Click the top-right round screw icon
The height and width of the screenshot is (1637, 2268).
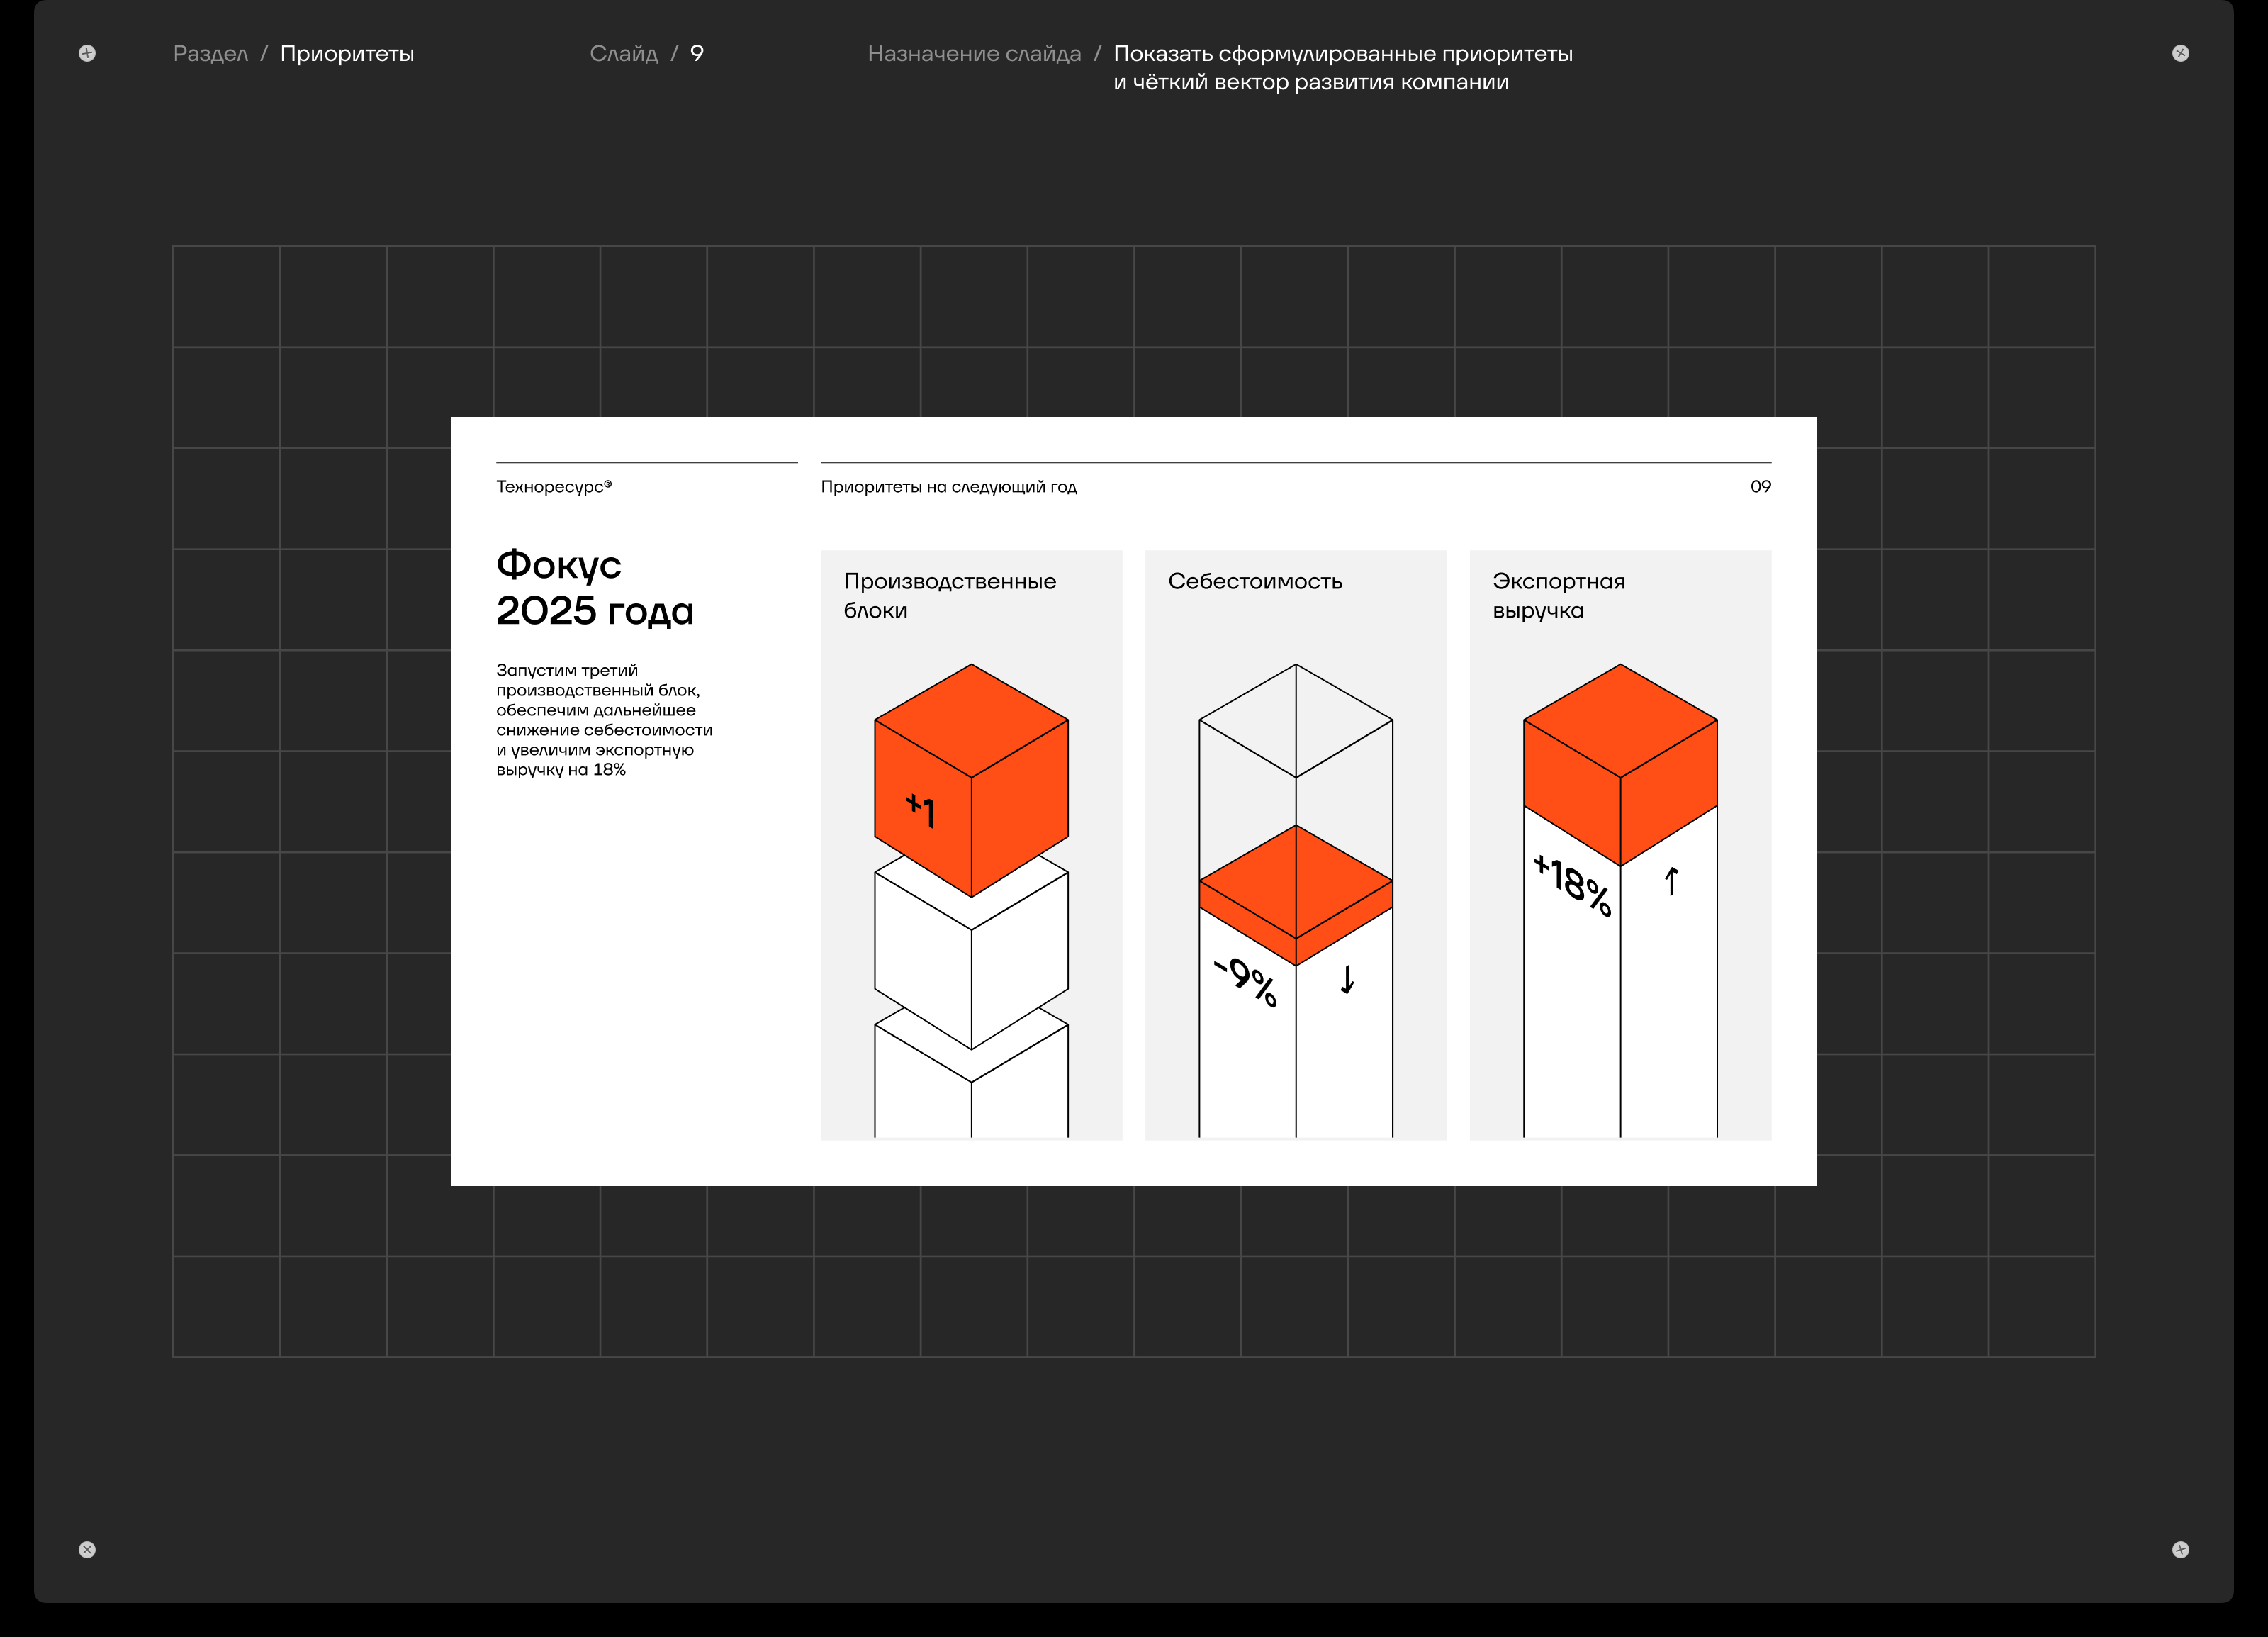coord(2181,53)
